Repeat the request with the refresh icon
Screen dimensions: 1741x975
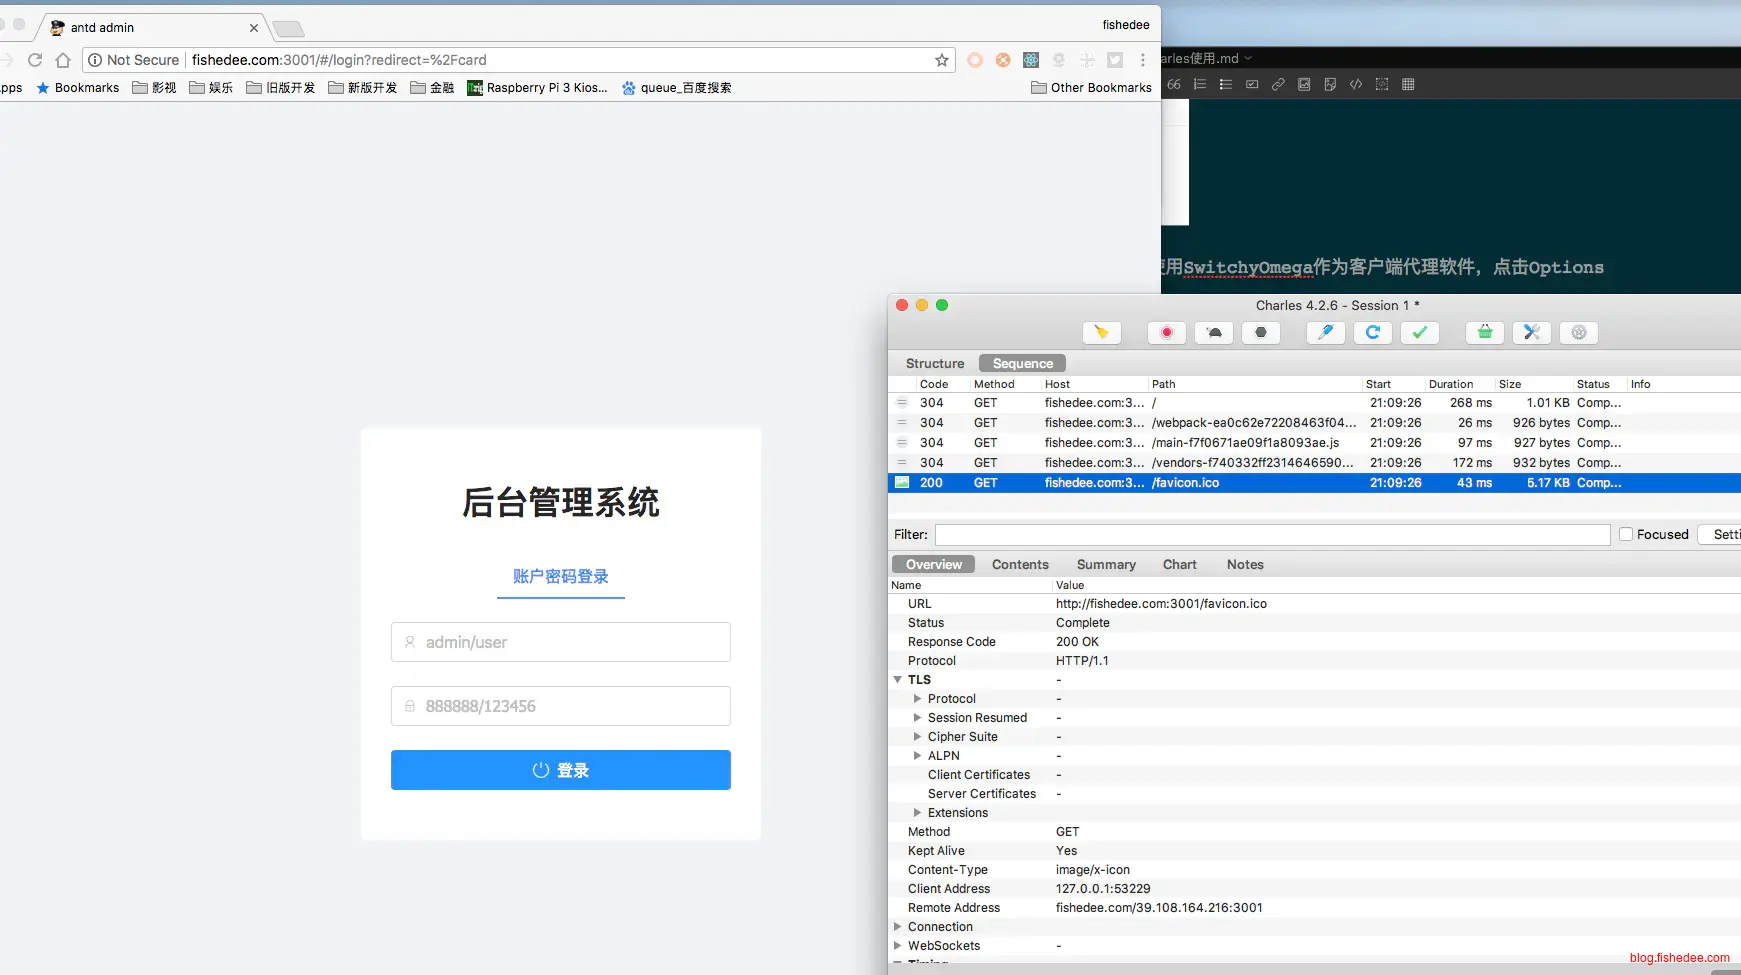1373,332
